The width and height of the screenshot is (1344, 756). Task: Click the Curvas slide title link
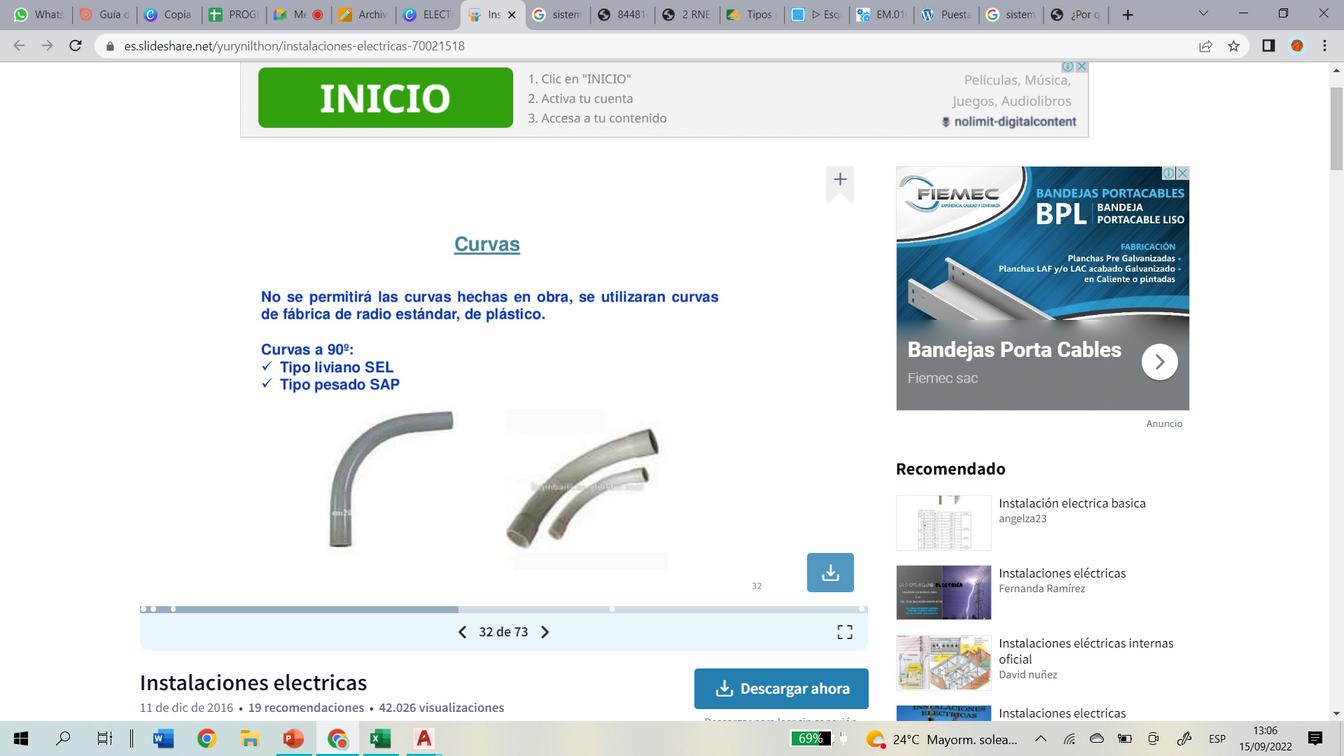click(x=487, y=244)
